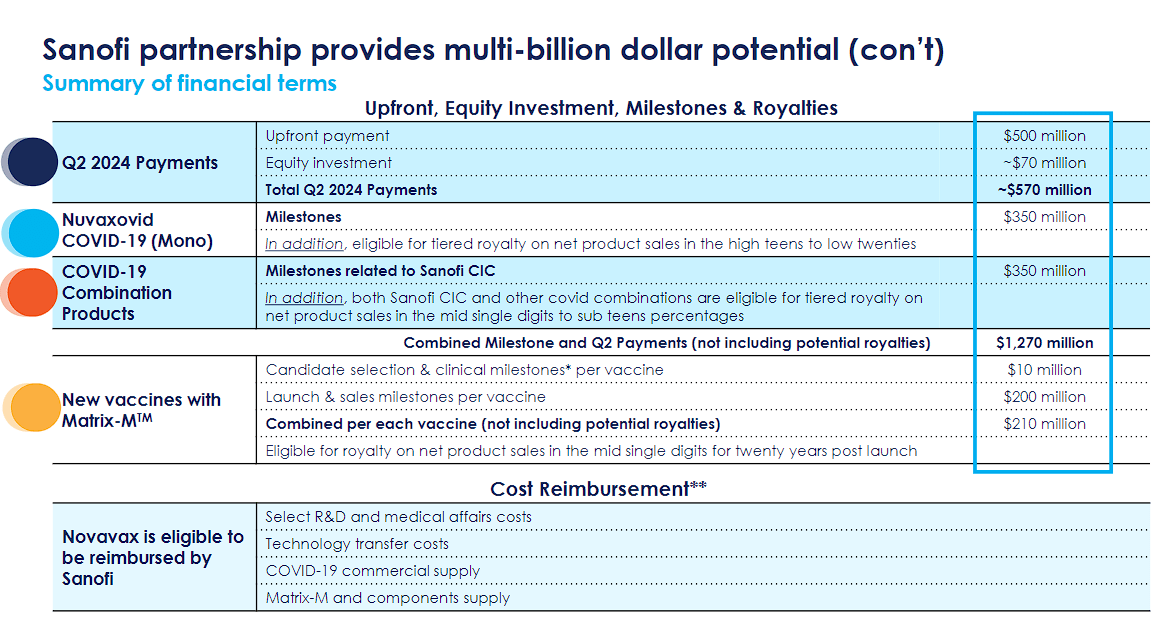The height and width of the screenshot is (619, 1175).
Task: Click 'Novavax is eligible to be reimbursed by Sanofi'
Action: (153, 558)
